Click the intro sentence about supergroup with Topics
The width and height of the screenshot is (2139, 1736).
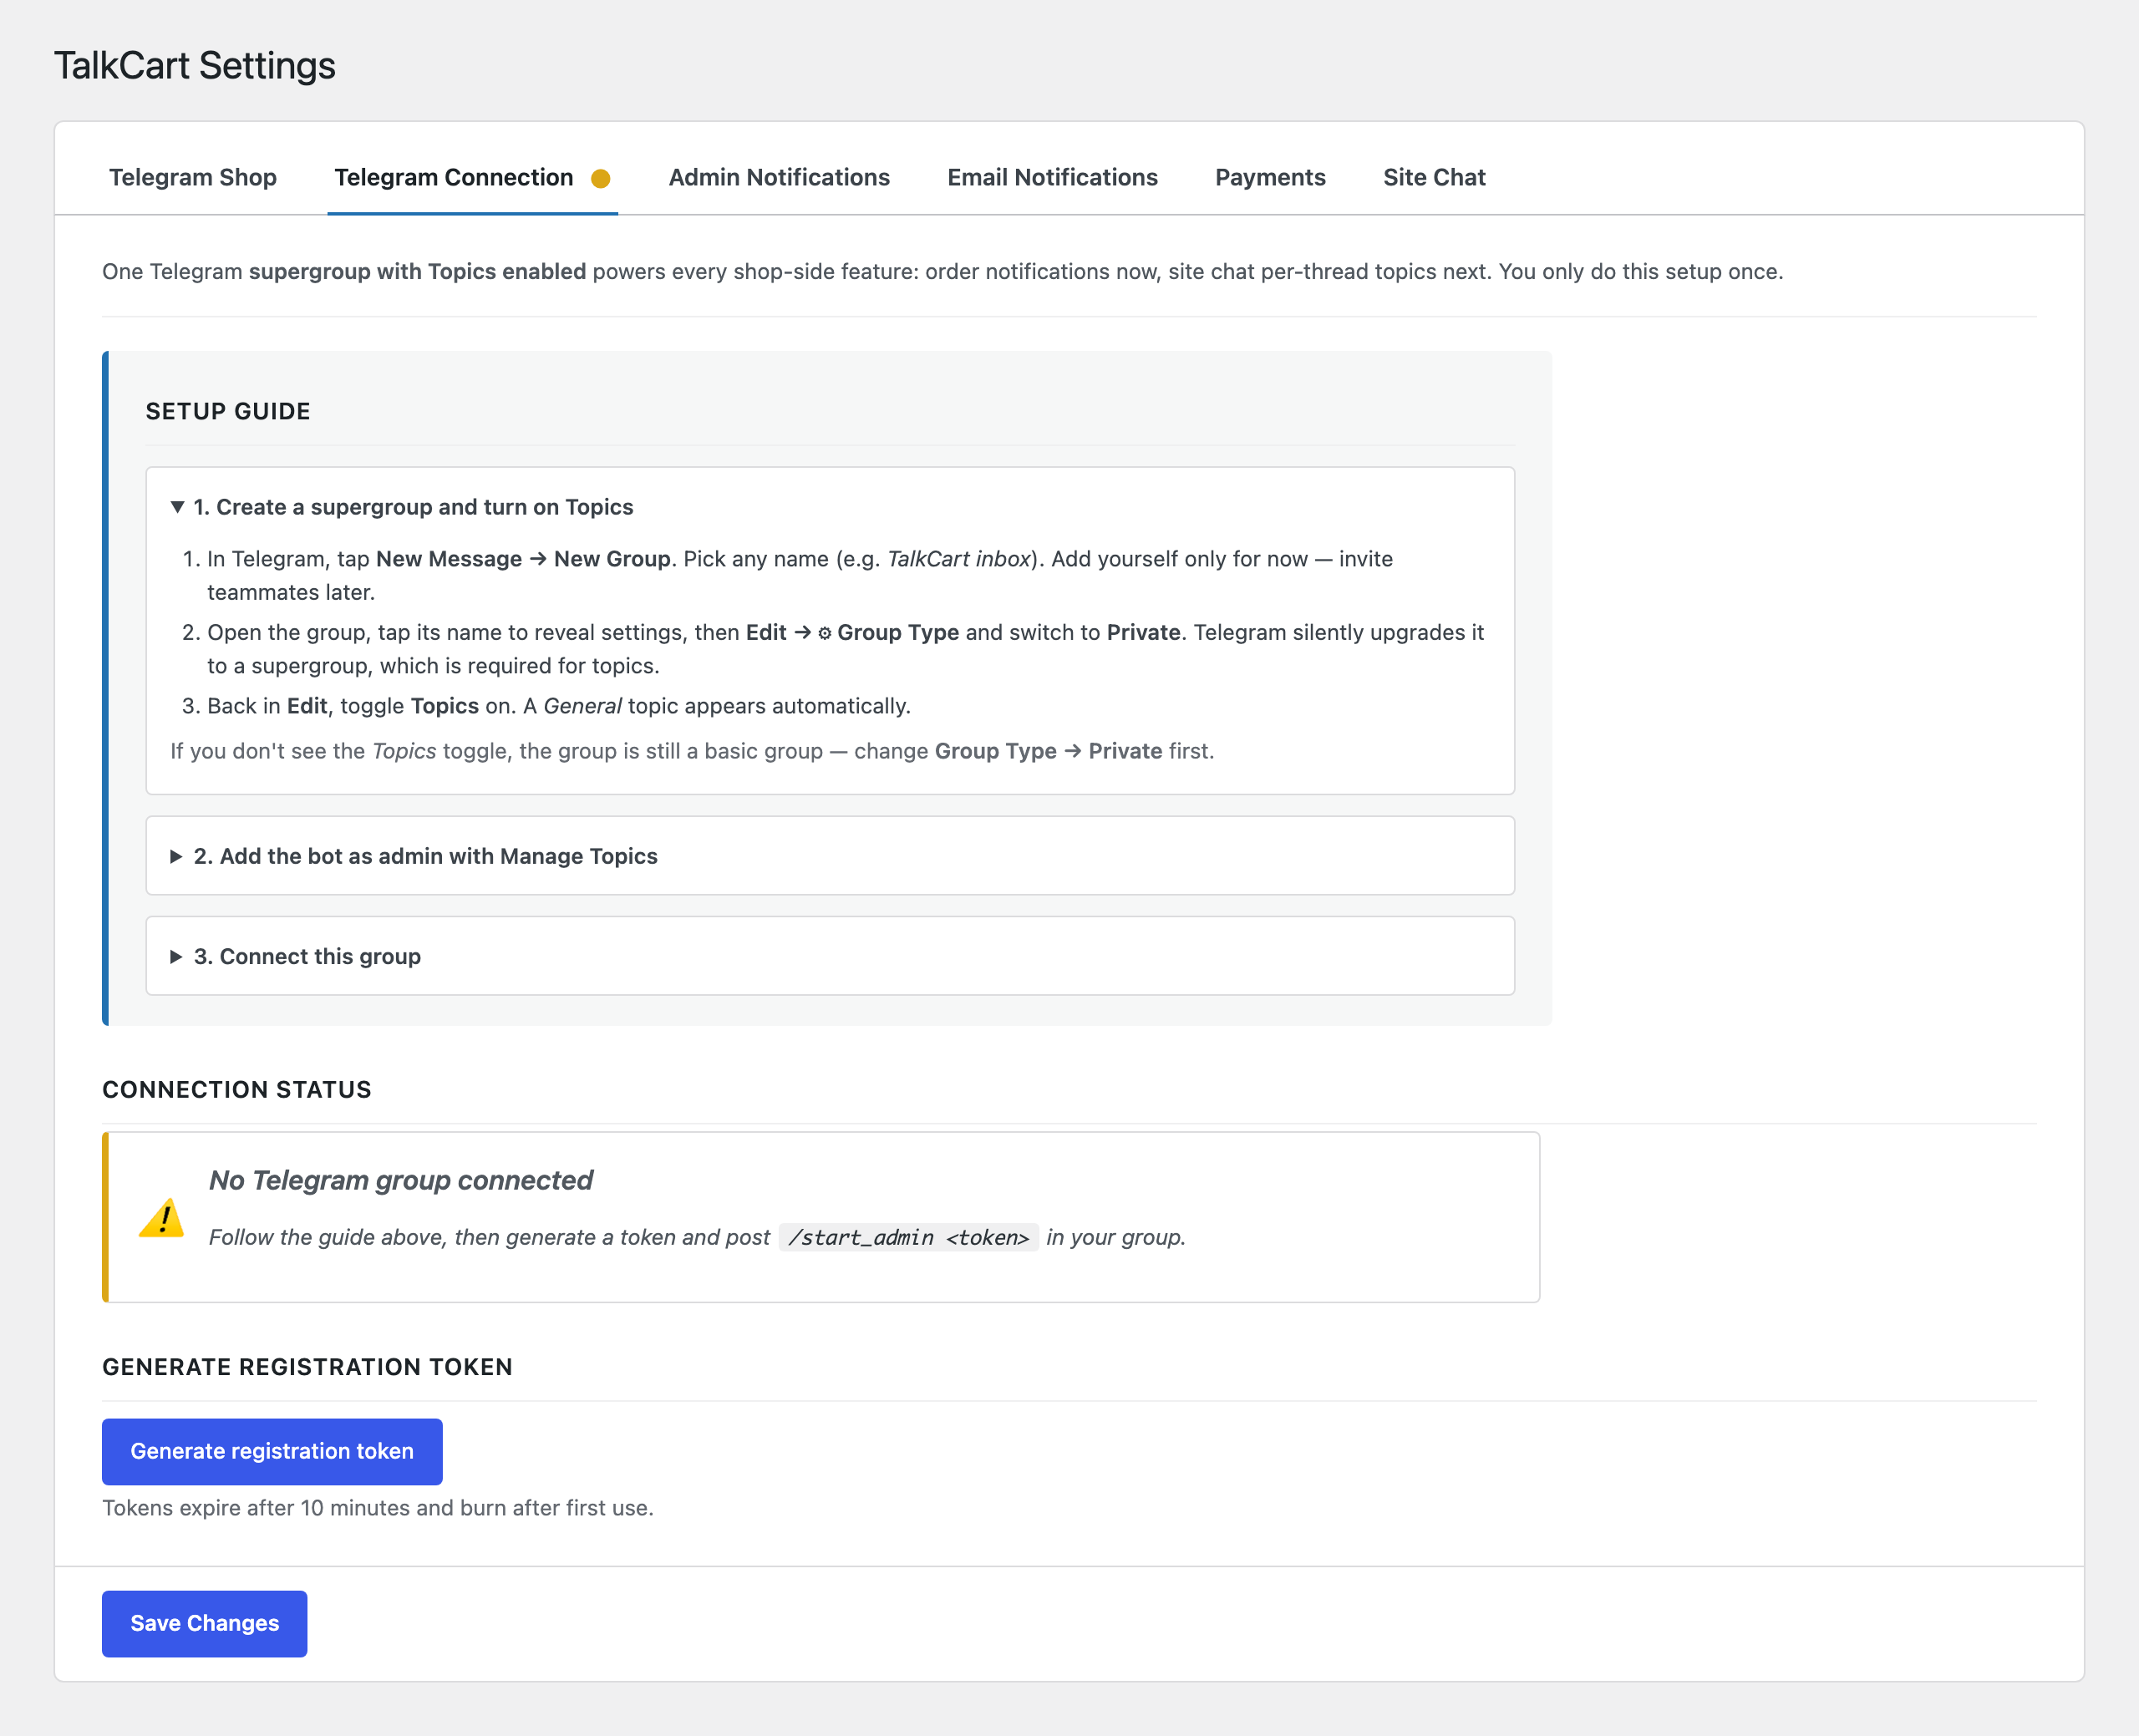[x=942, y=271]
